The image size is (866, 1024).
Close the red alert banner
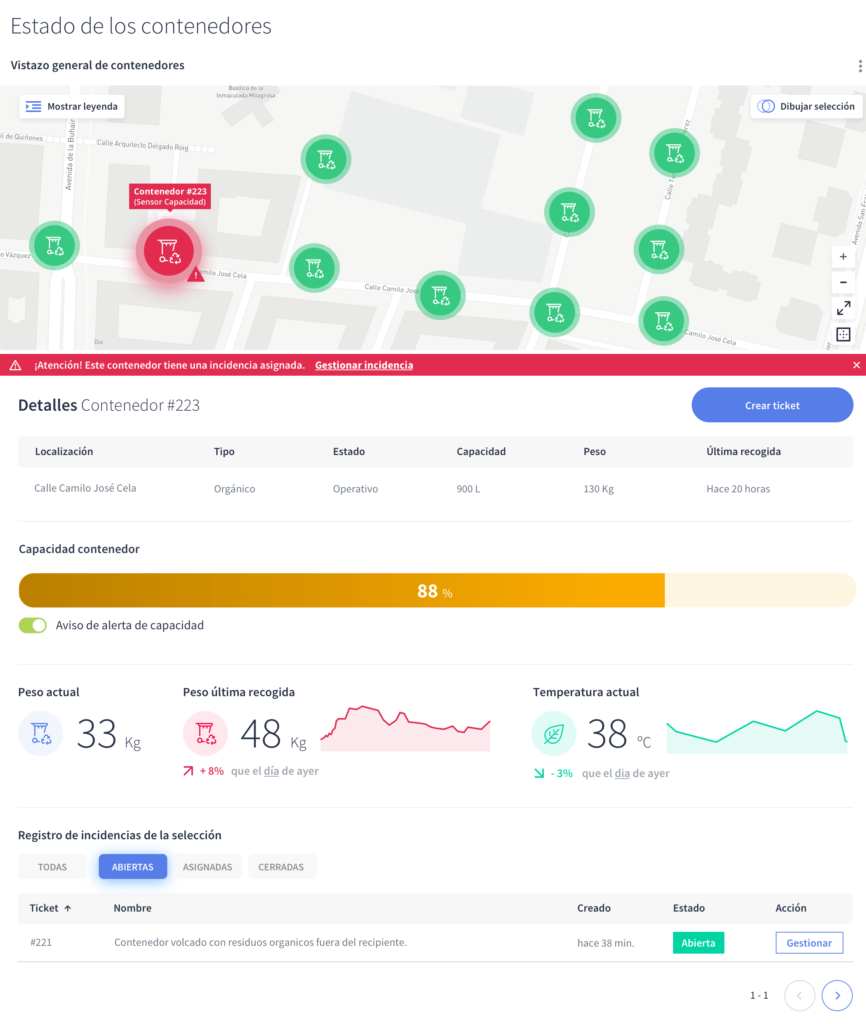(856, 365)
